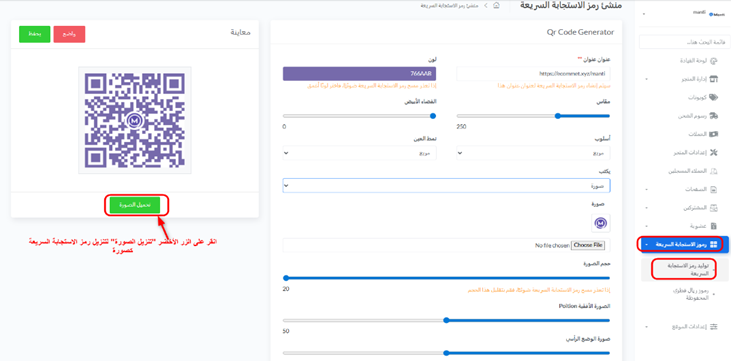Click the معاينة preview panel title
The height and width of the screenshot is (361, 731).
pyautogui.click(x=241, y=32)
